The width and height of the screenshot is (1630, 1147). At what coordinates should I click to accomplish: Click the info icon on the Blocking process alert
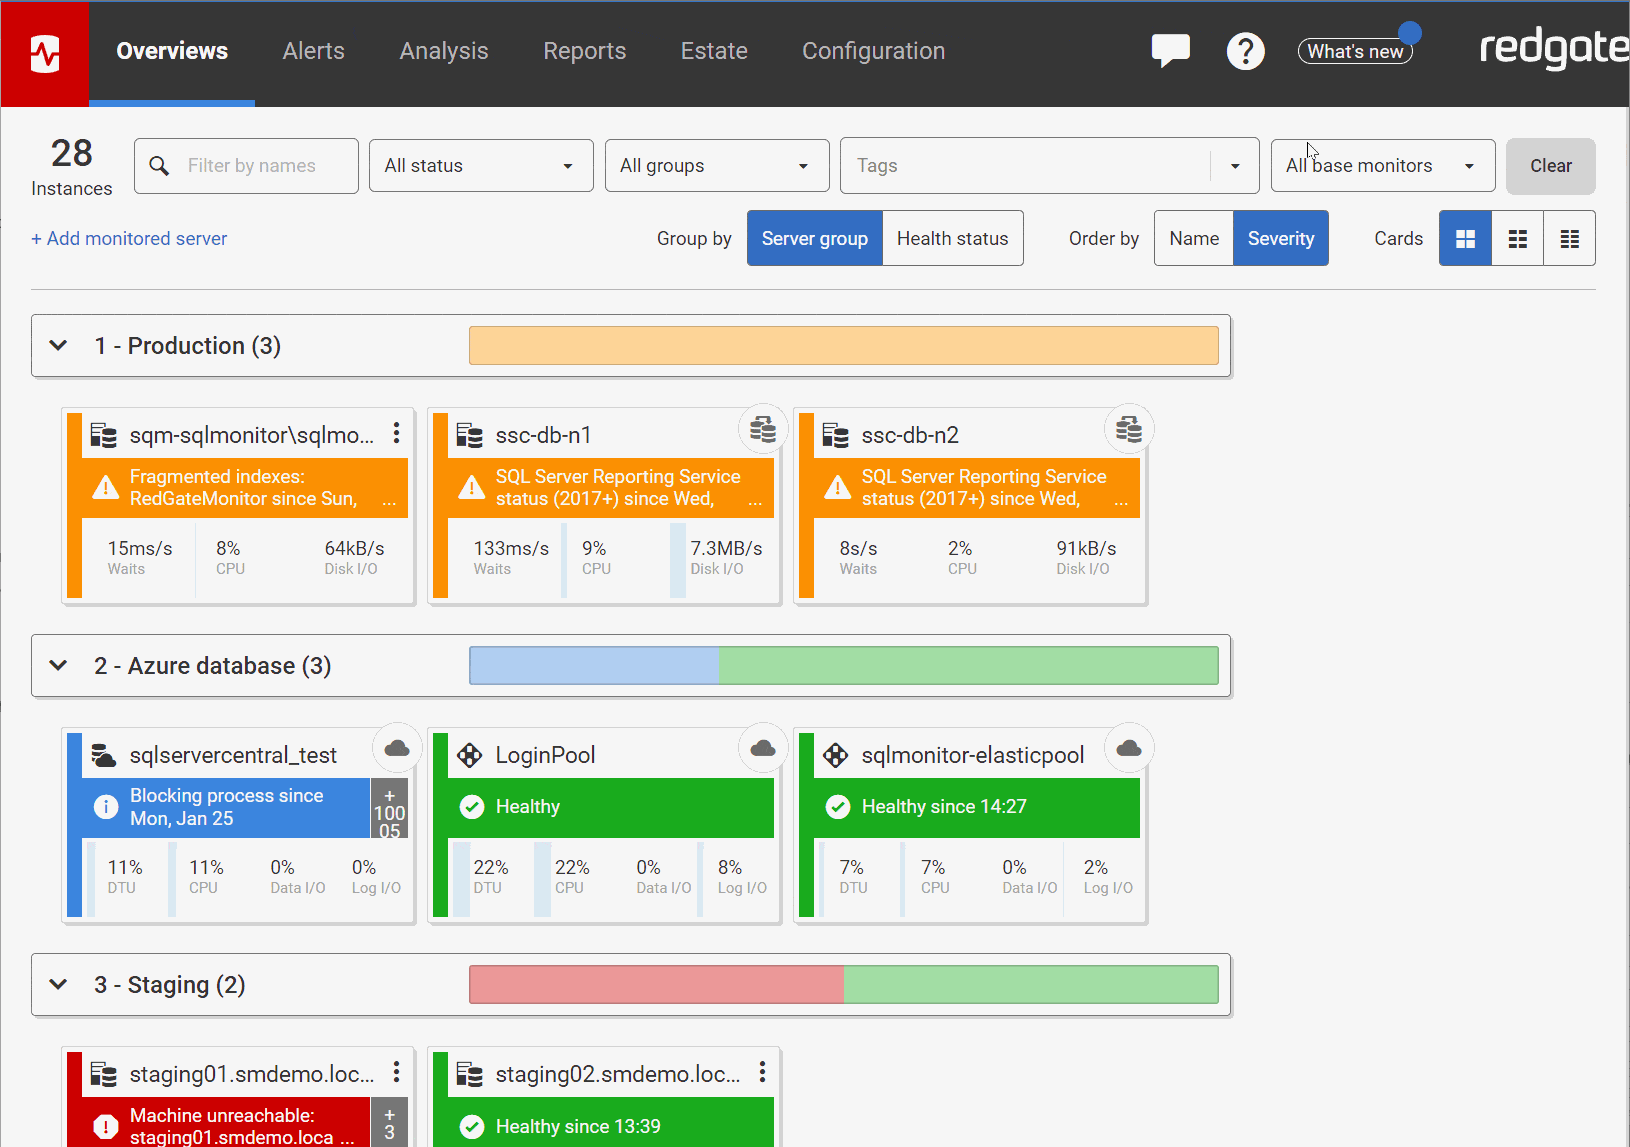click(x=105, y=807)
